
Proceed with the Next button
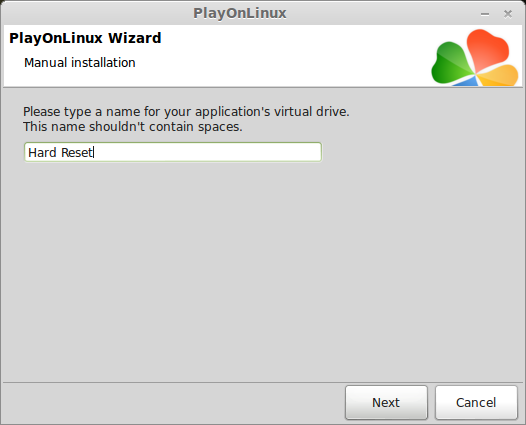coord(386,402)
